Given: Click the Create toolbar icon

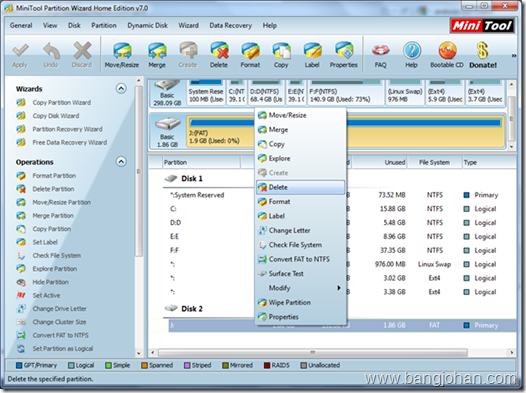Looking at the screenshot, I should tap(188, 55).
